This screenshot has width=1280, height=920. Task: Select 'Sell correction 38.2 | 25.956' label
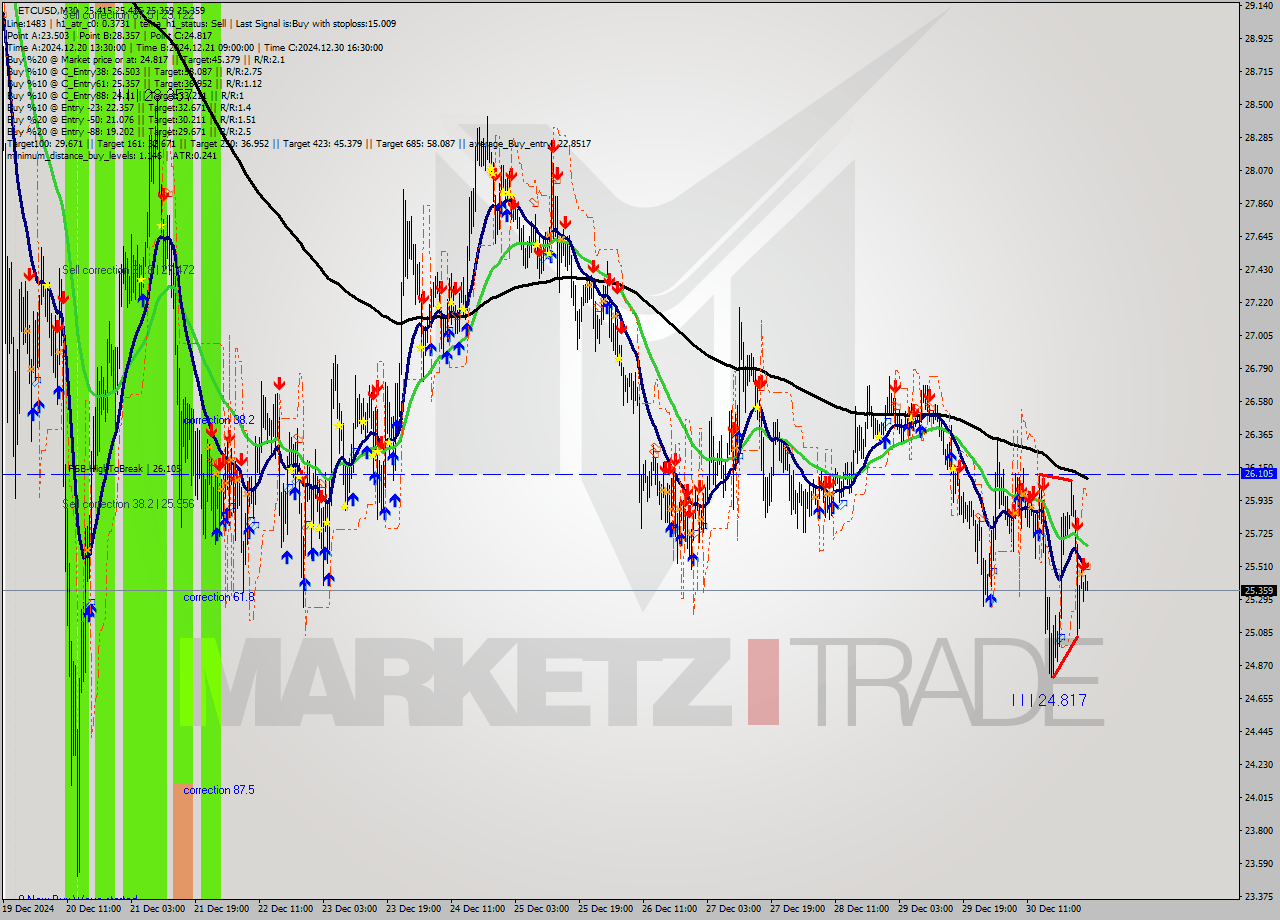point(128,504)
